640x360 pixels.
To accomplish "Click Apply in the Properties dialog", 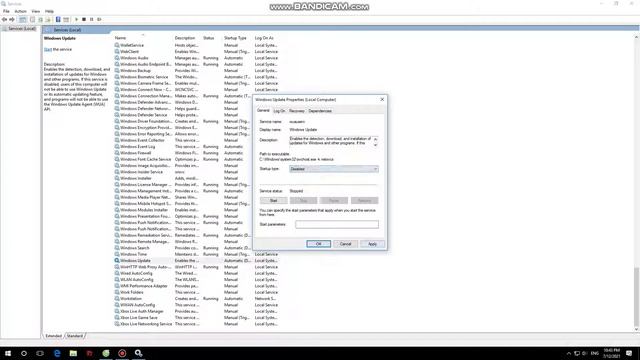I will pyautogui.click(x=372, y=244).
